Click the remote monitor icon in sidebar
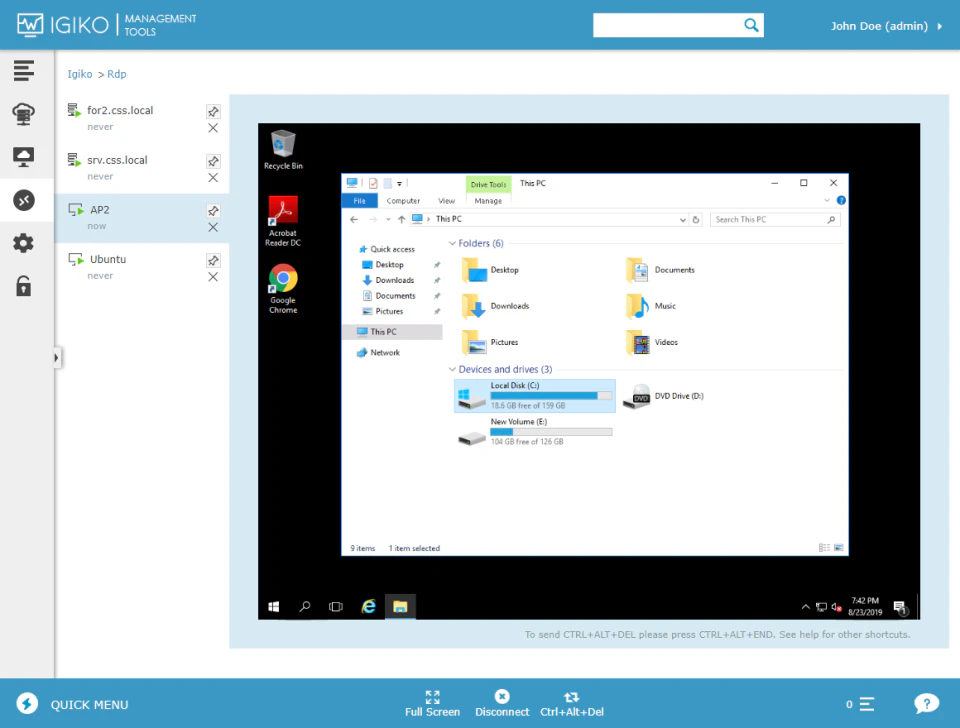Viewport: 960px width, 728px height. click(26, 156)
